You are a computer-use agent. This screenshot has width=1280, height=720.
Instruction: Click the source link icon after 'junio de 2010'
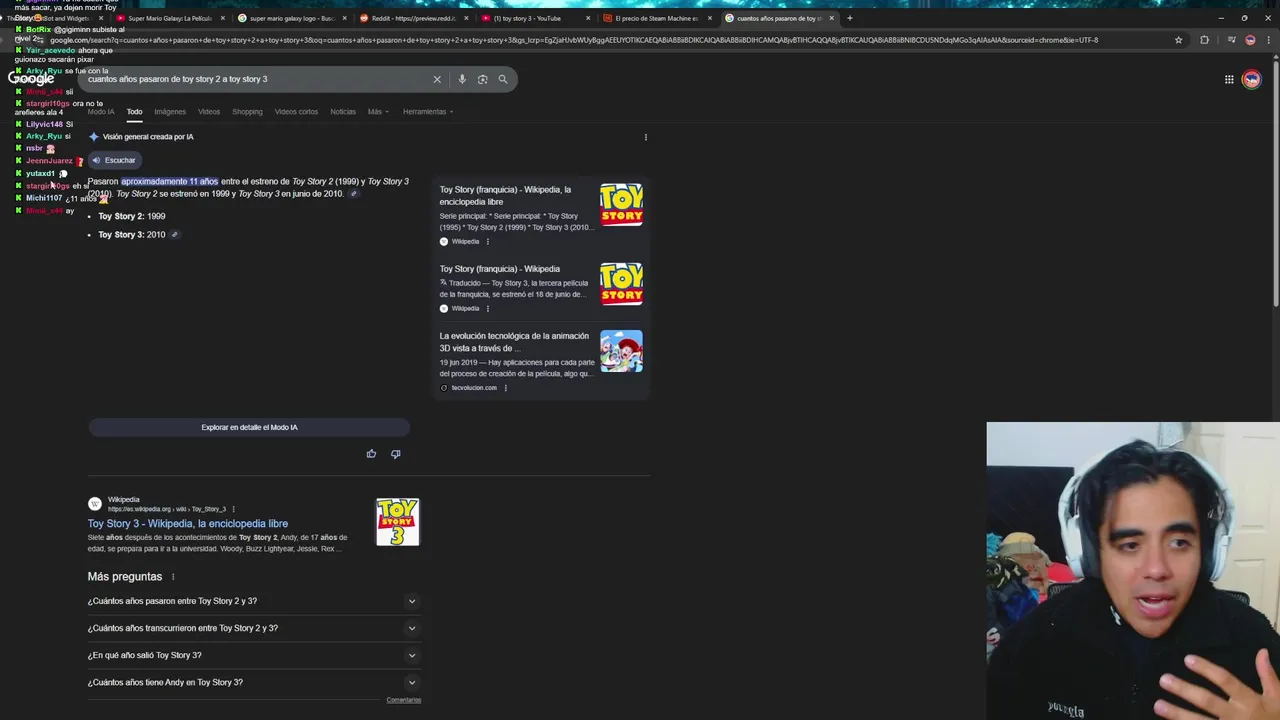point(353,194)
